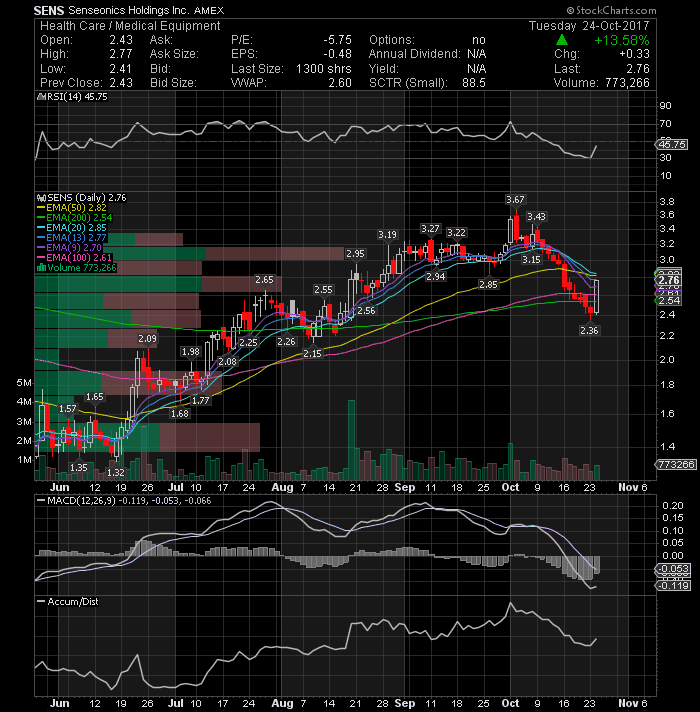This screenshot has width=700, height=712.
Task: Click the green up-triangle change indicator
Action: coord(562,40)
